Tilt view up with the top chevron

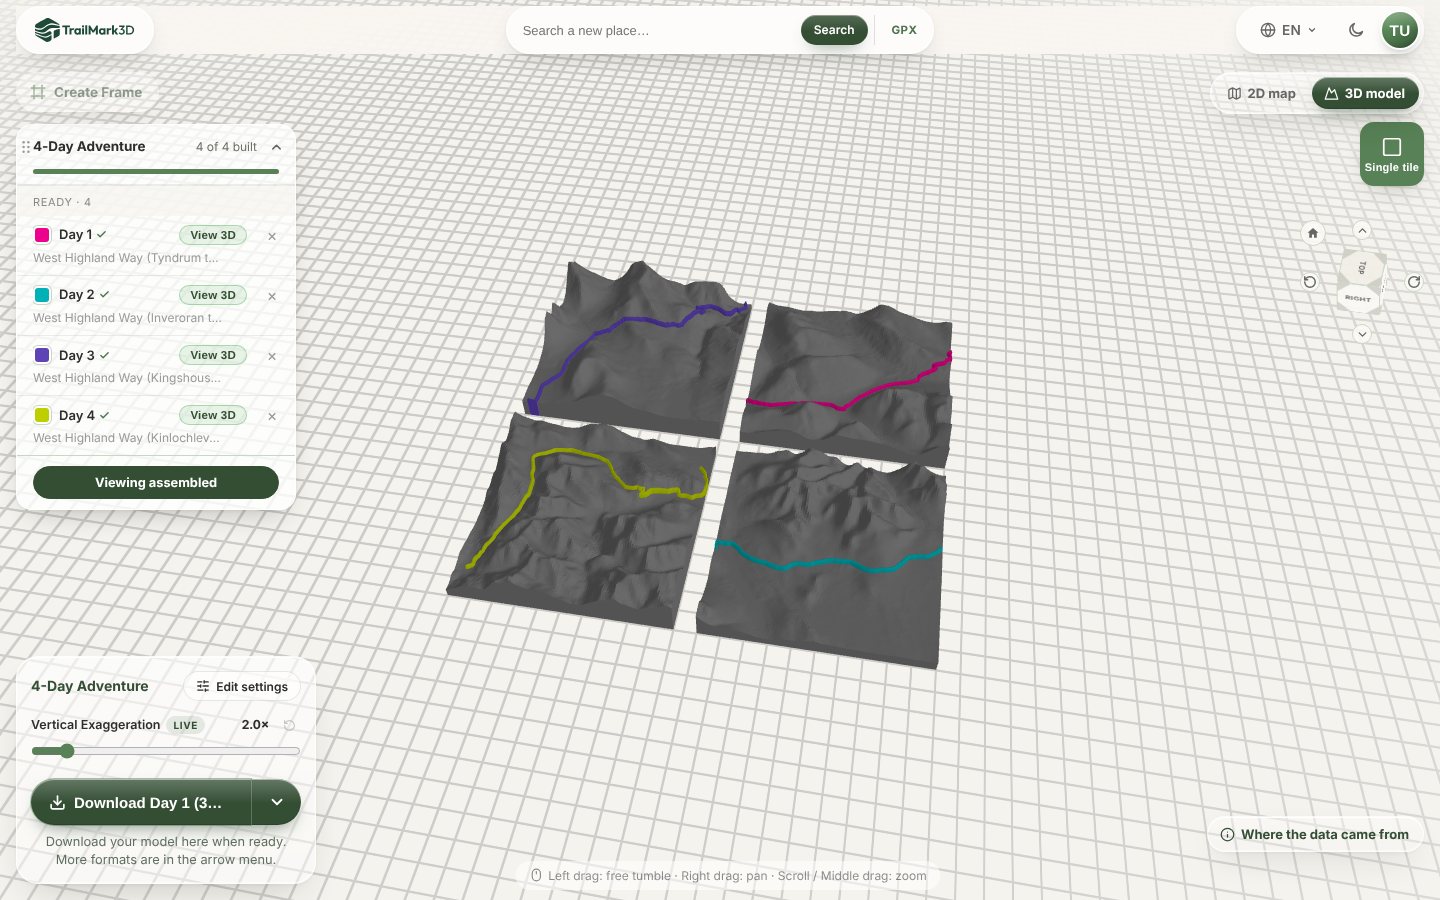click(1362, 230)
